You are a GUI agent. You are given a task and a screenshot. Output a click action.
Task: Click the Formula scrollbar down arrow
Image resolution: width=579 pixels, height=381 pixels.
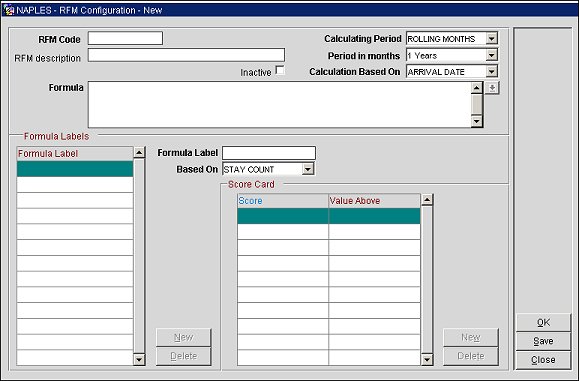tap(477, 121)
